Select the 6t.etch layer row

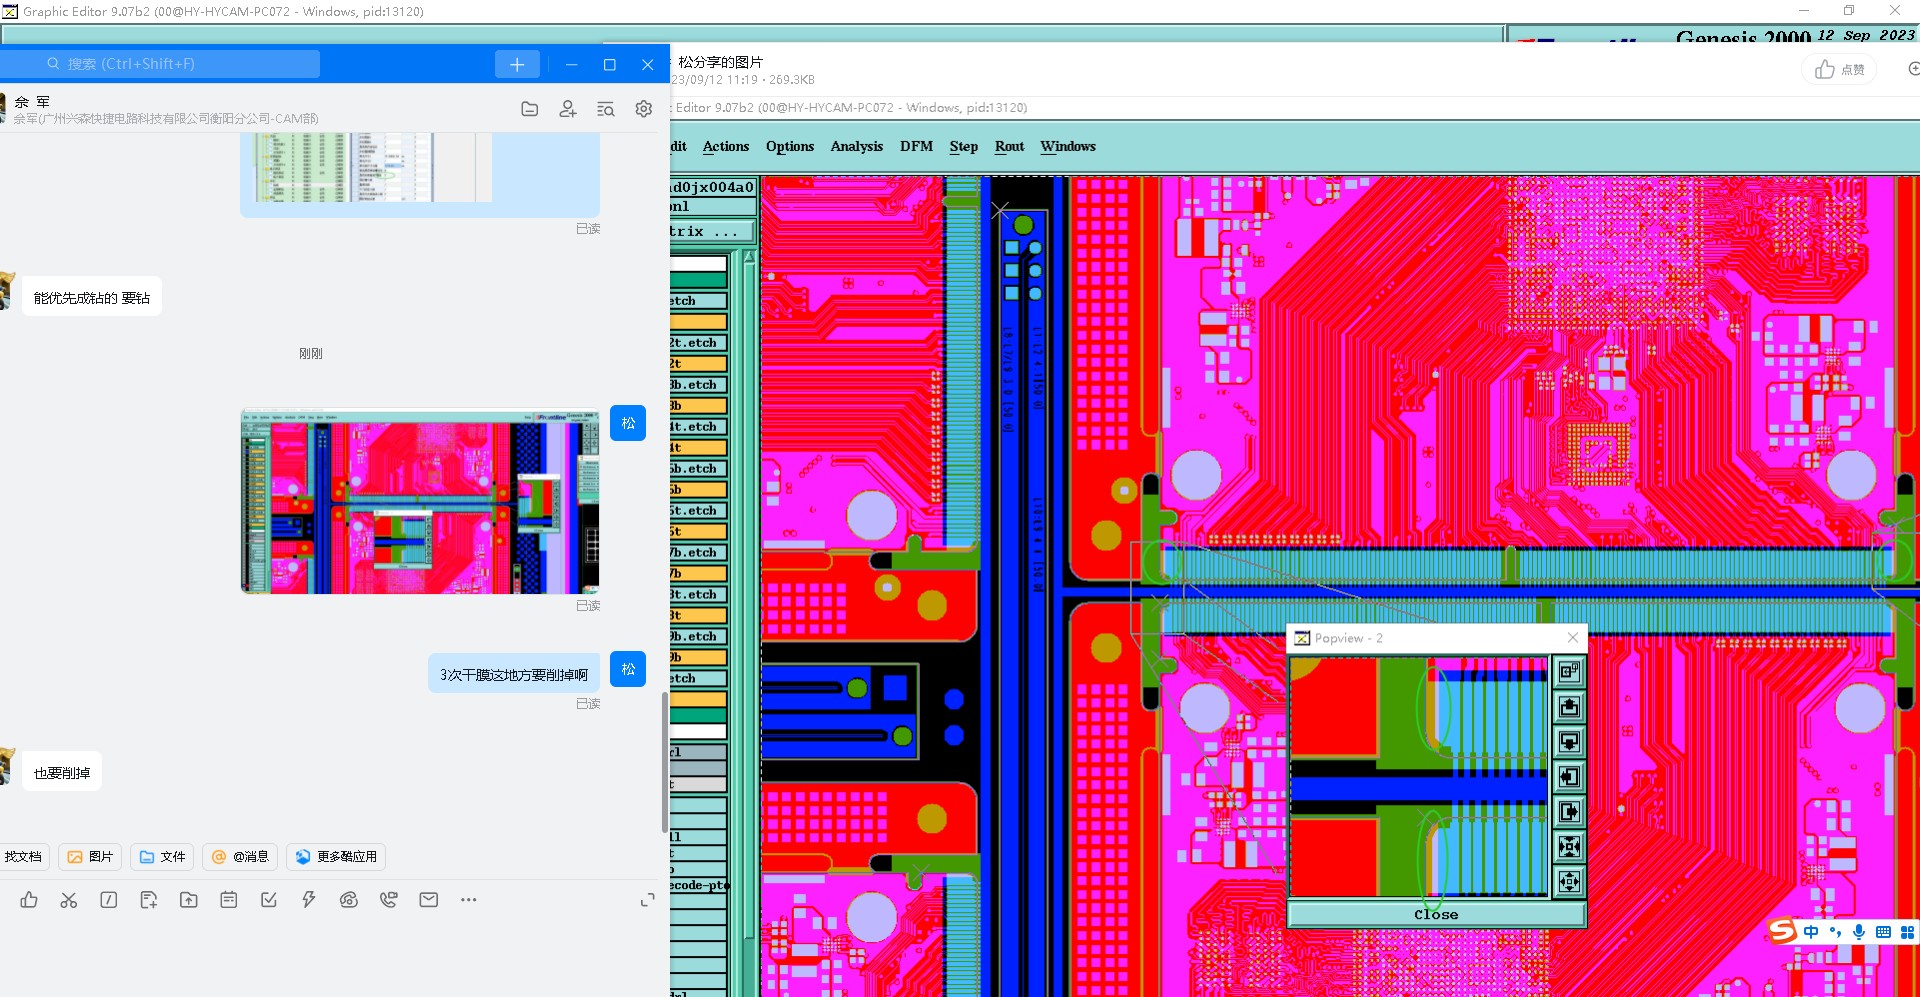(698, 511)
